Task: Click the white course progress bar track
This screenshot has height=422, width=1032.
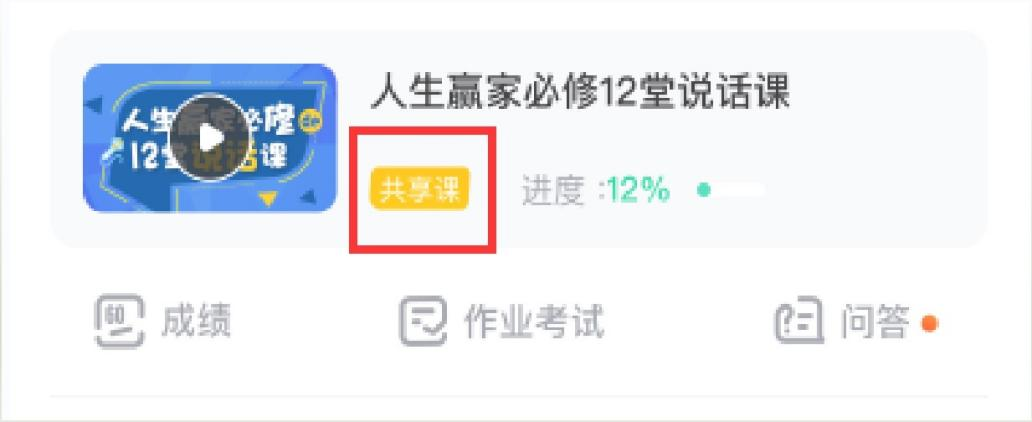Action: tap(732, 191)
